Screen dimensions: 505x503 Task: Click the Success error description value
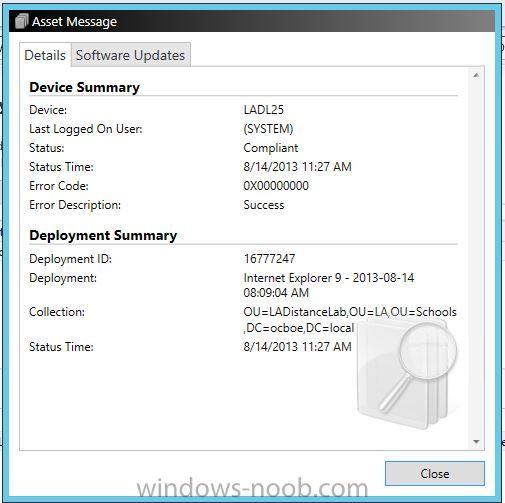[264, 205]
